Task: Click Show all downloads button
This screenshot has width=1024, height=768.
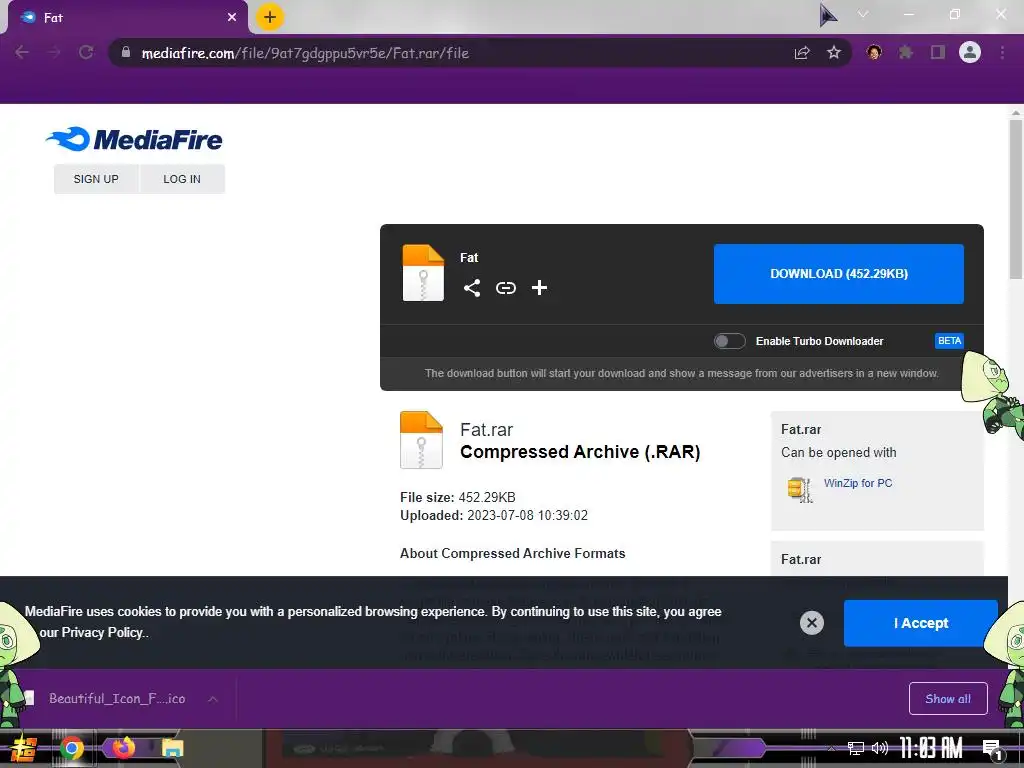Action: click(948, 699)
